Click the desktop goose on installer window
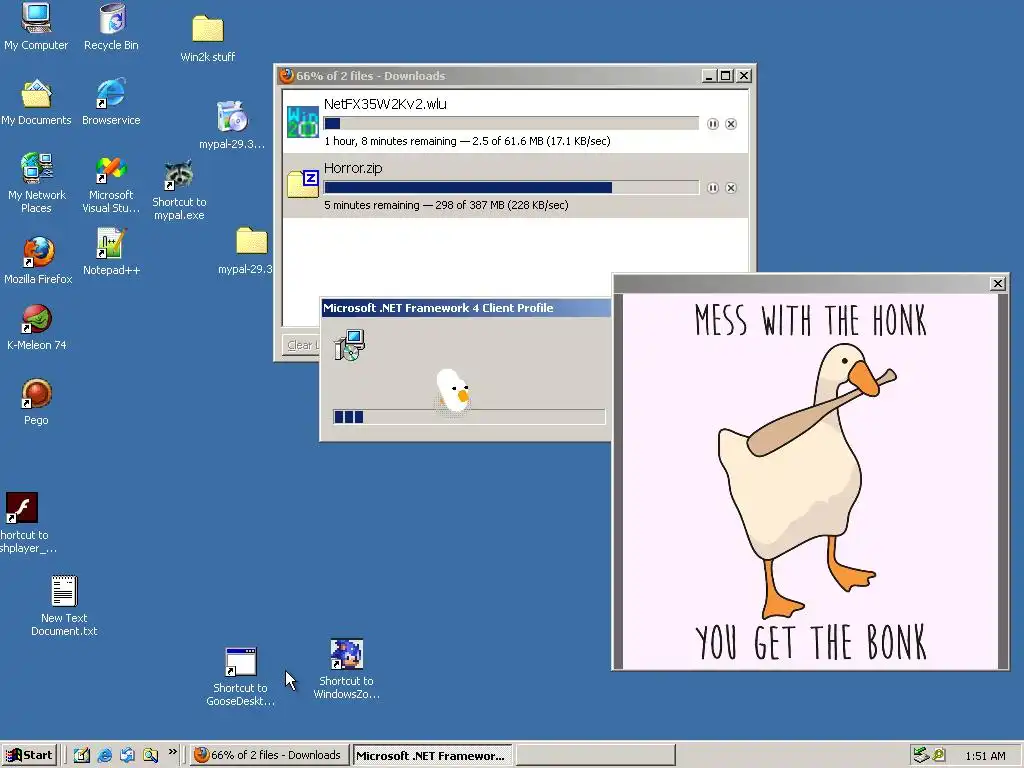Screen dimensions: 1024x768 click(x=453, y=391)
